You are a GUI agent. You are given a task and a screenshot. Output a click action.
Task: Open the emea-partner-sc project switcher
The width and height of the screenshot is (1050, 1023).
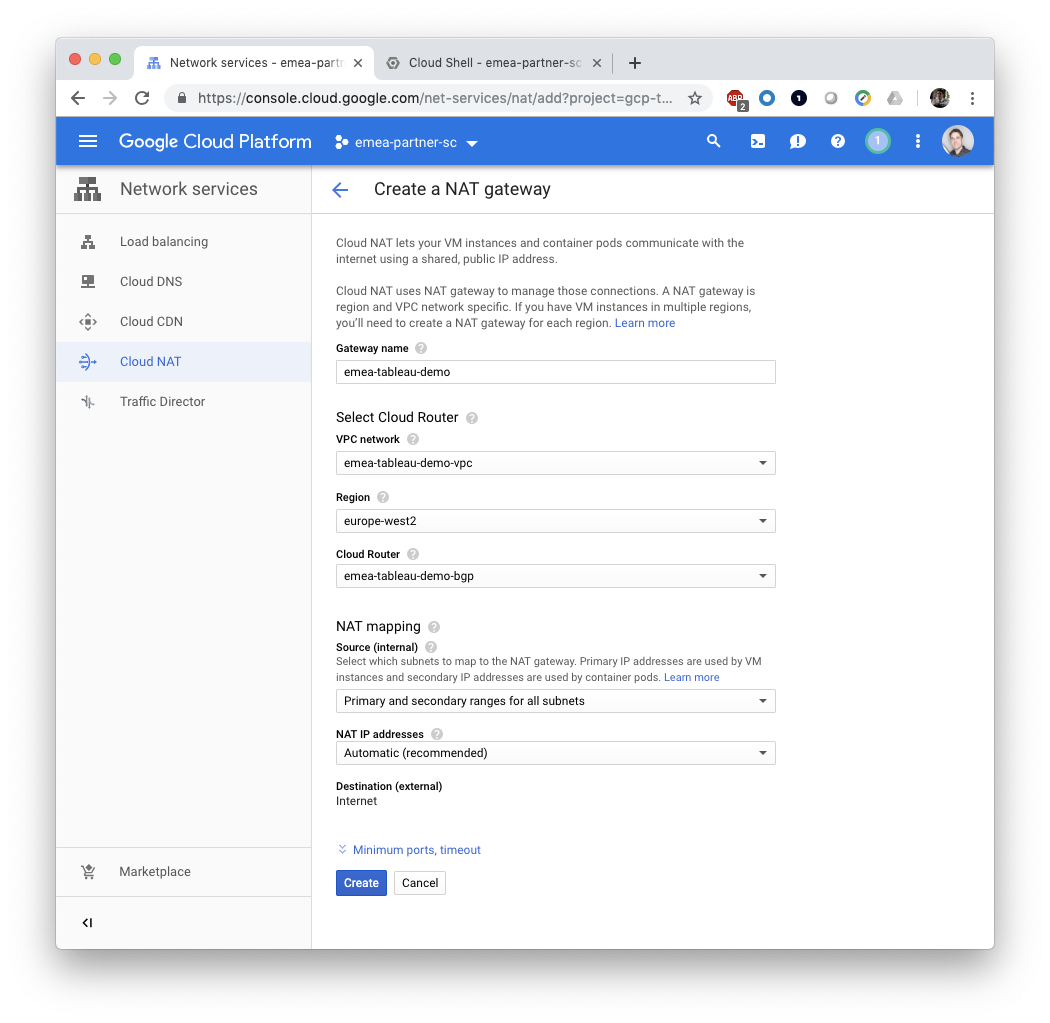pyautogui.click(x=405, y=141)
